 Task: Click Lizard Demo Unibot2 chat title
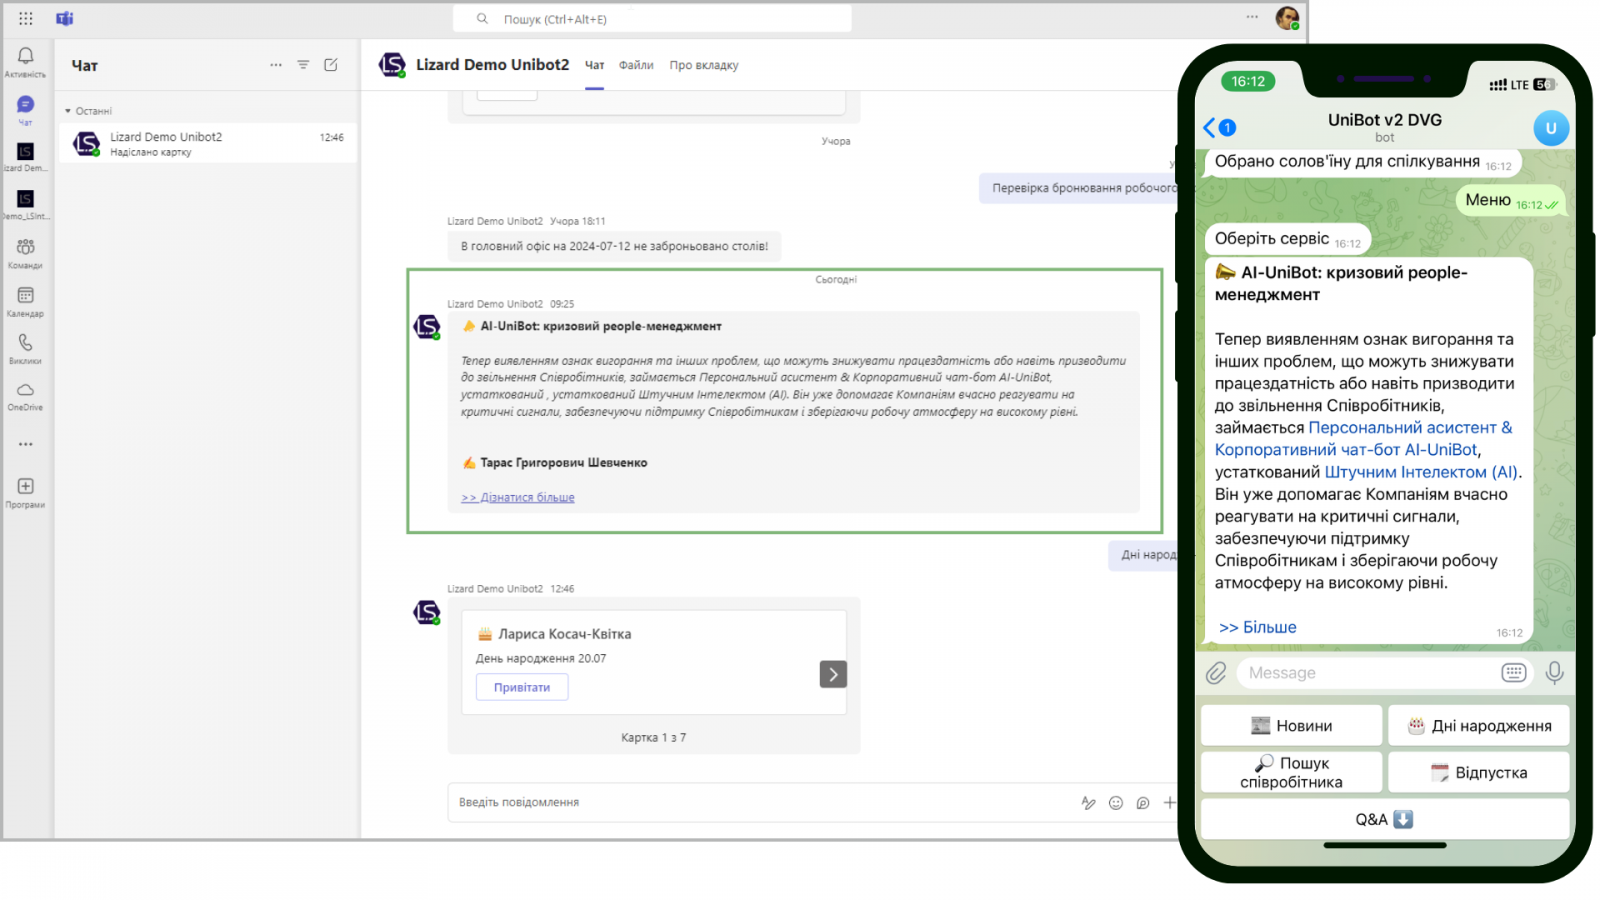click(492, 65)
